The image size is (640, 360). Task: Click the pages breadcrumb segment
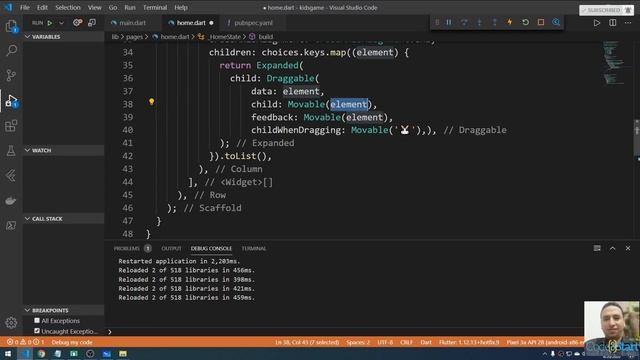134,37
